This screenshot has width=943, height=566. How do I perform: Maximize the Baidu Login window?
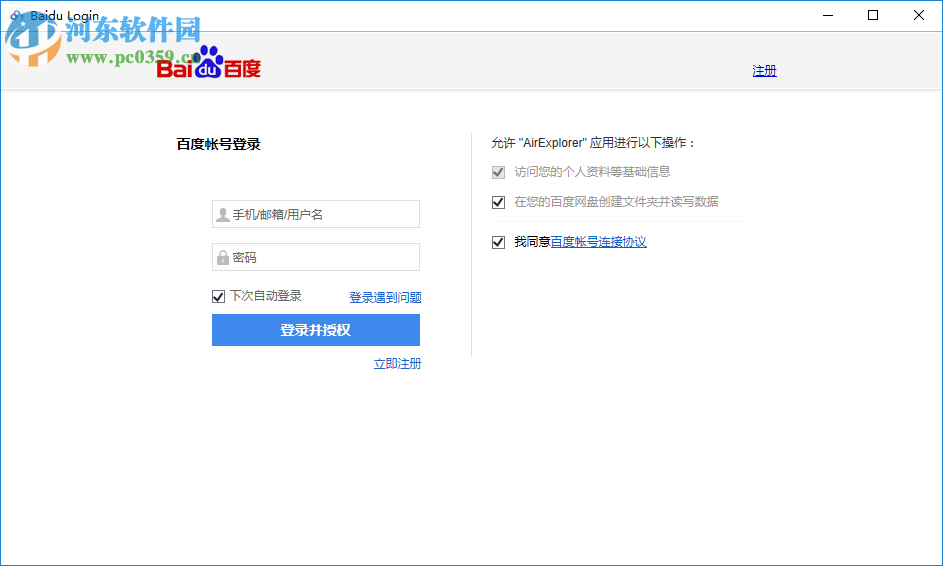click(x=873, y=15)
